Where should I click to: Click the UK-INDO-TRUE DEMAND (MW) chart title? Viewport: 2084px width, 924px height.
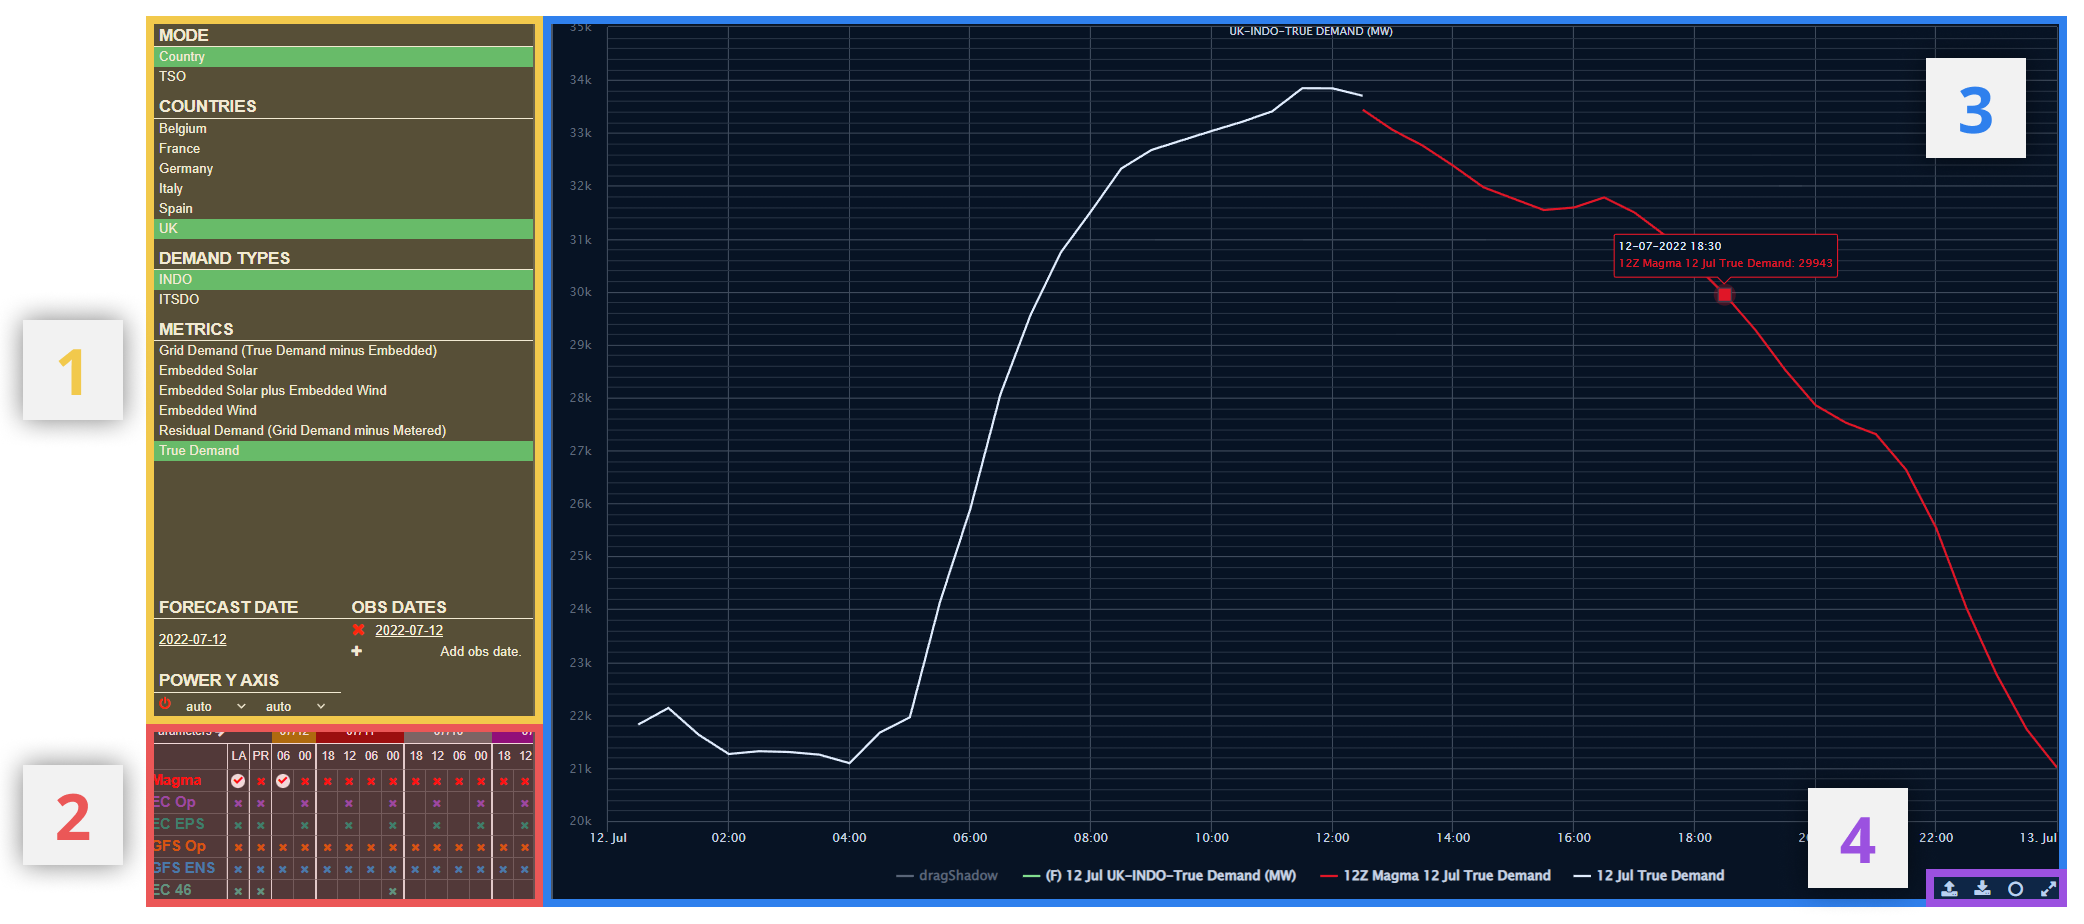point(1310,32)
